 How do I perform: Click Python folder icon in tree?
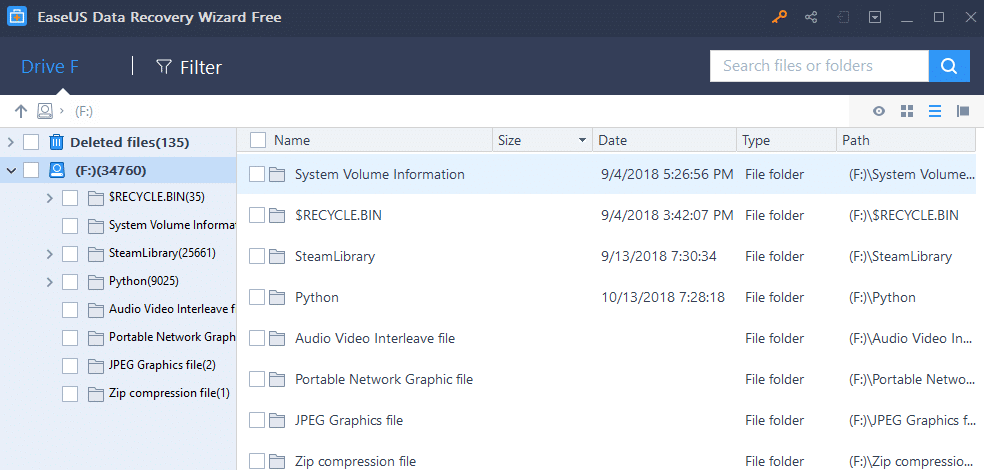tap(95, 282)
